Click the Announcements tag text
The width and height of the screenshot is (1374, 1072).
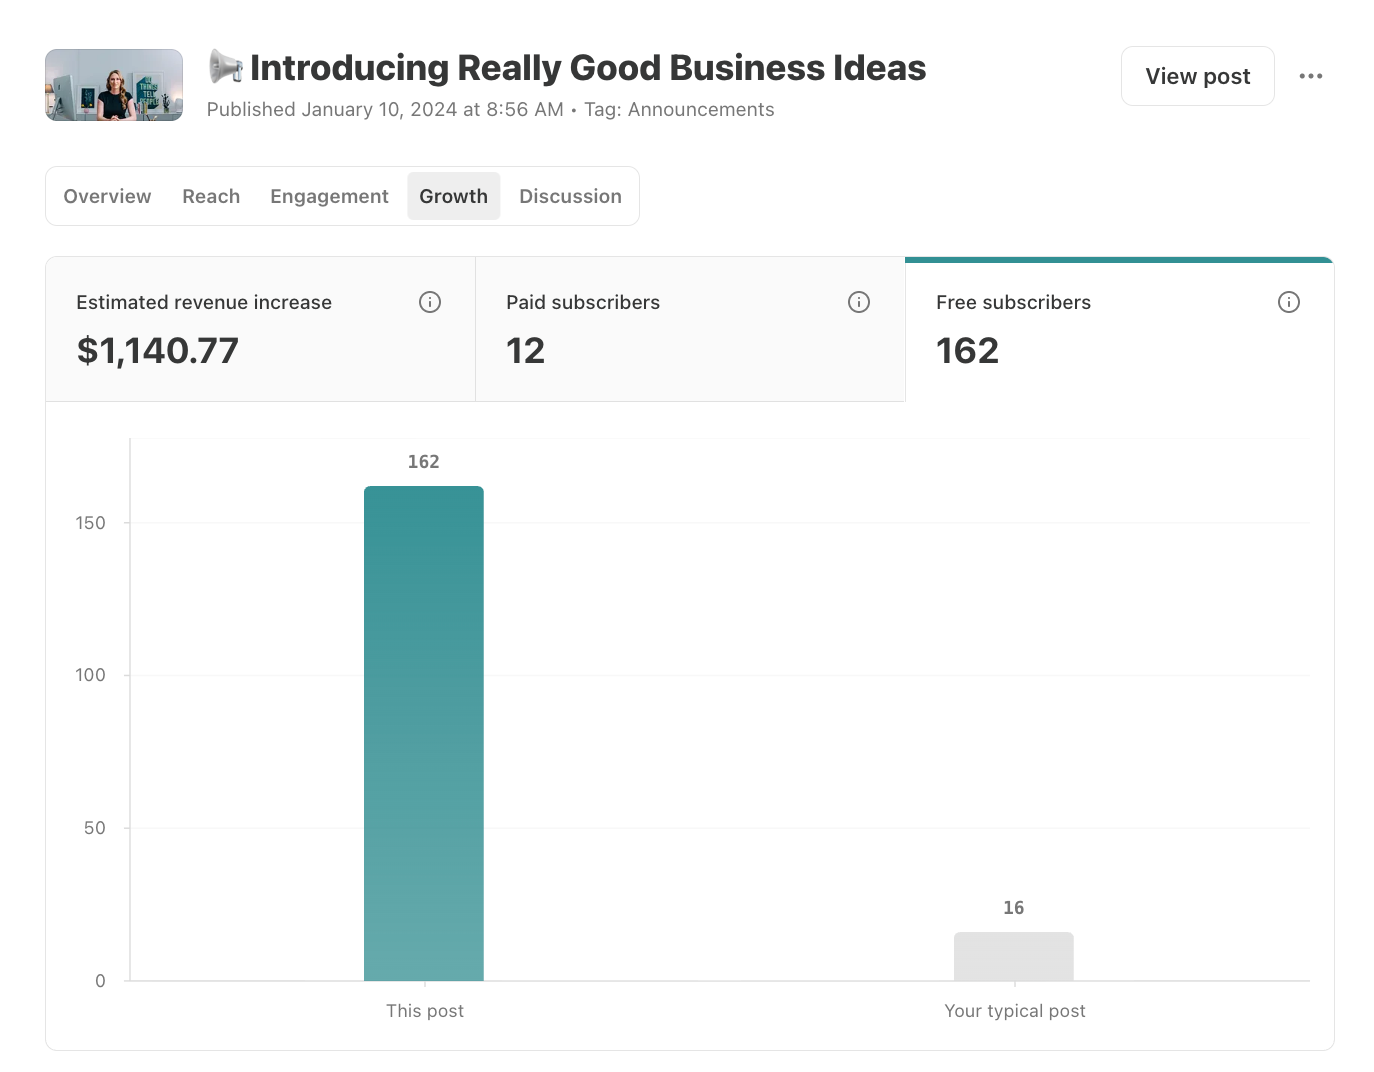click(x=701, y=110)
